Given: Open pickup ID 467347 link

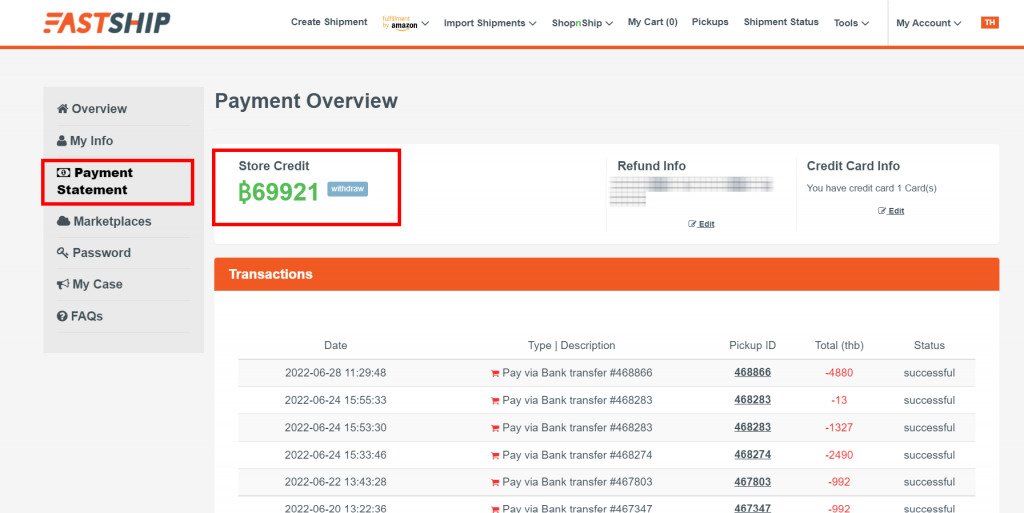Looking at the screenshot, I should [x=752, y=508].
